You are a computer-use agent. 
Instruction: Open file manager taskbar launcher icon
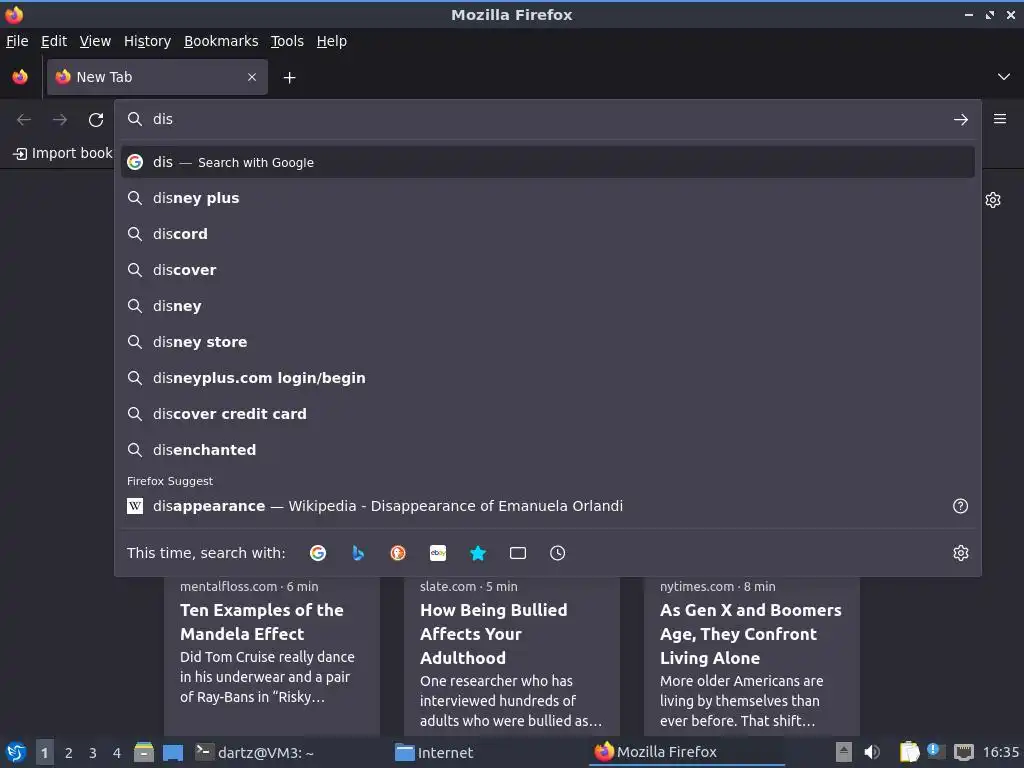[144, 752]
